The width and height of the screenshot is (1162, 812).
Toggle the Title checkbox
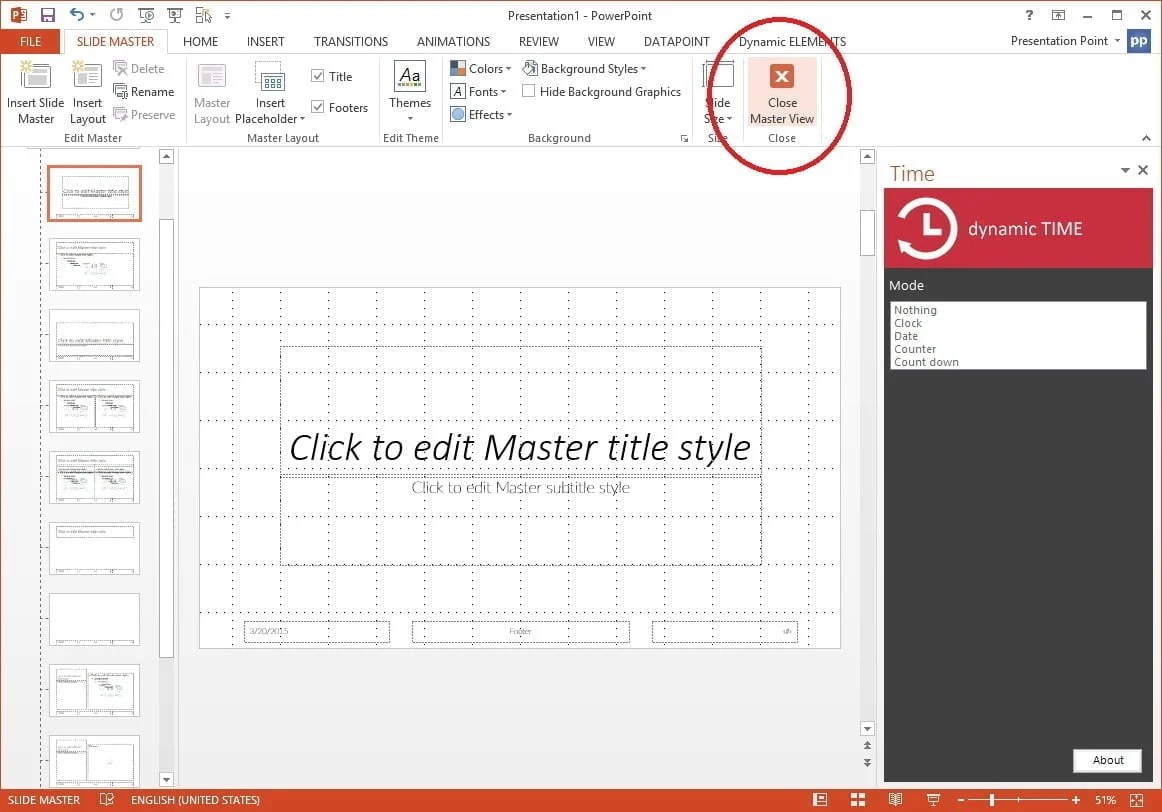[318, 75]
